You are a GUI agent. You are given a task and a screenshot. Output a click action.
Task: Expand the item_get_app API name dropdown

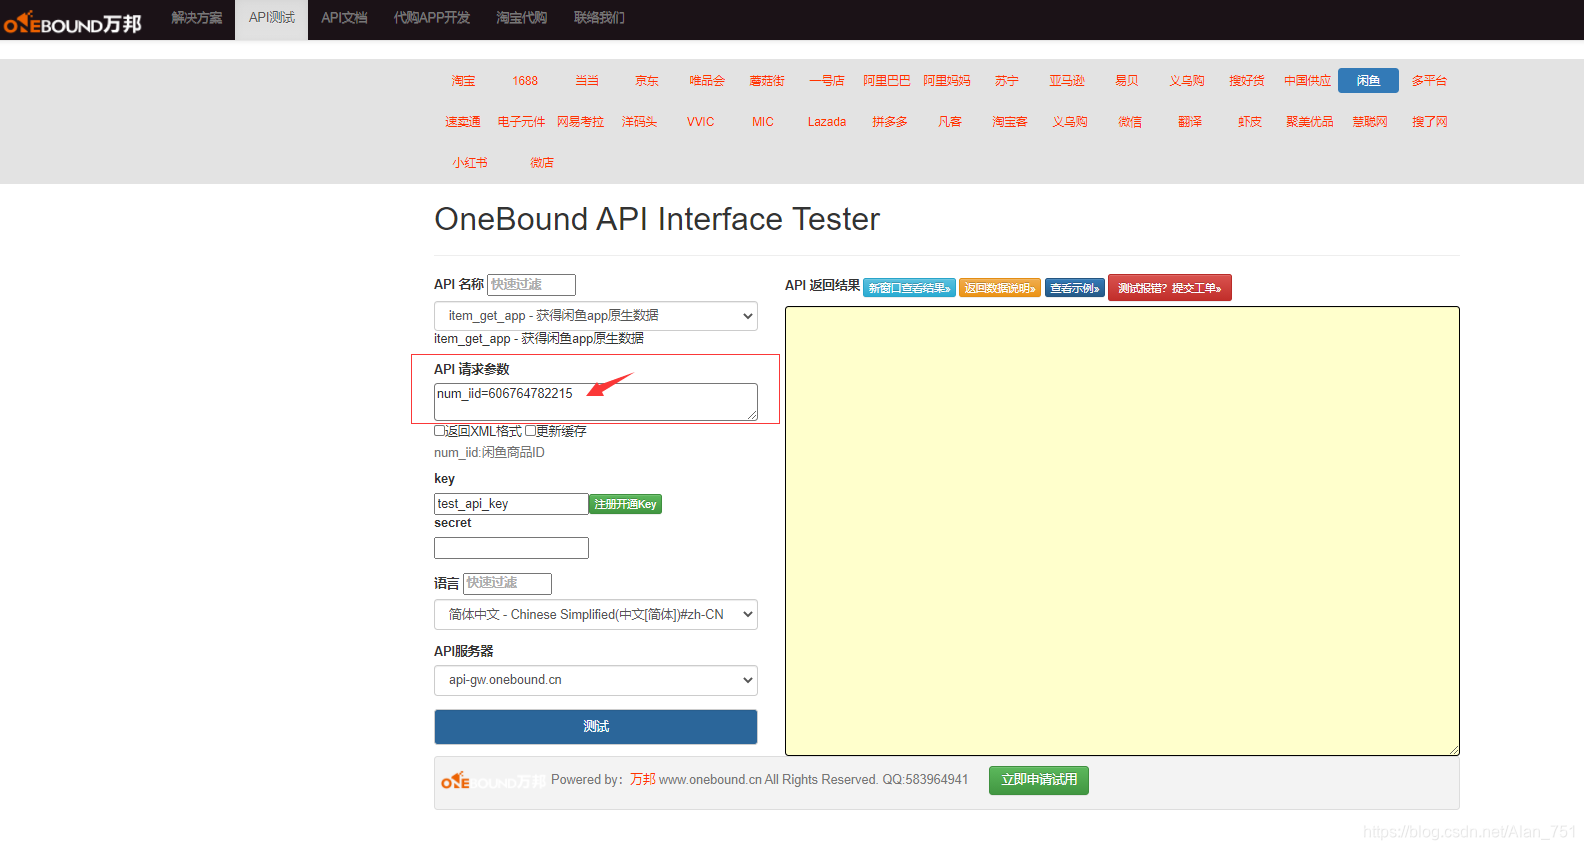(x=596, y=316)
